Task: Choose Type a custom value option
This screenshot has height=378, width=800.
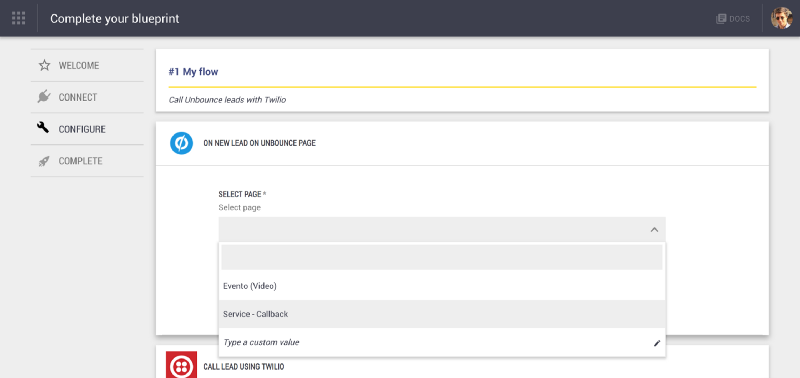Action: tap(442, 342)
